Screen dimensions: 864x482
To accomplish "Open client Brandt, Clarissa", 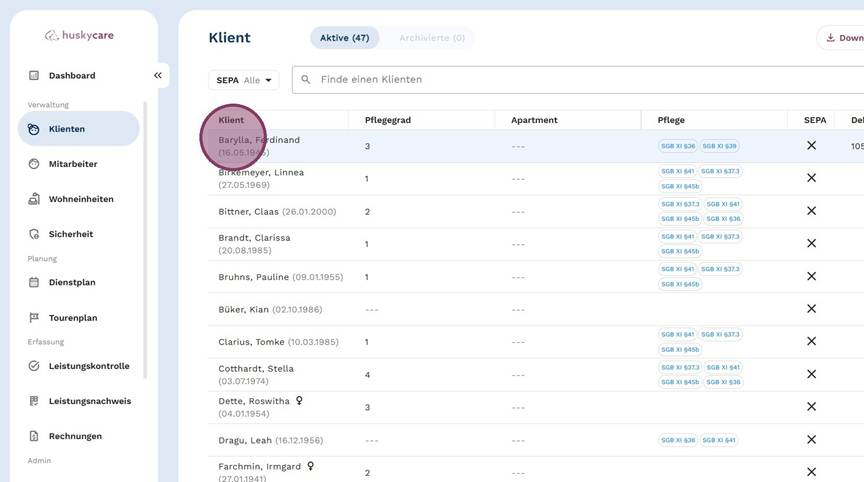I will 255,244.
